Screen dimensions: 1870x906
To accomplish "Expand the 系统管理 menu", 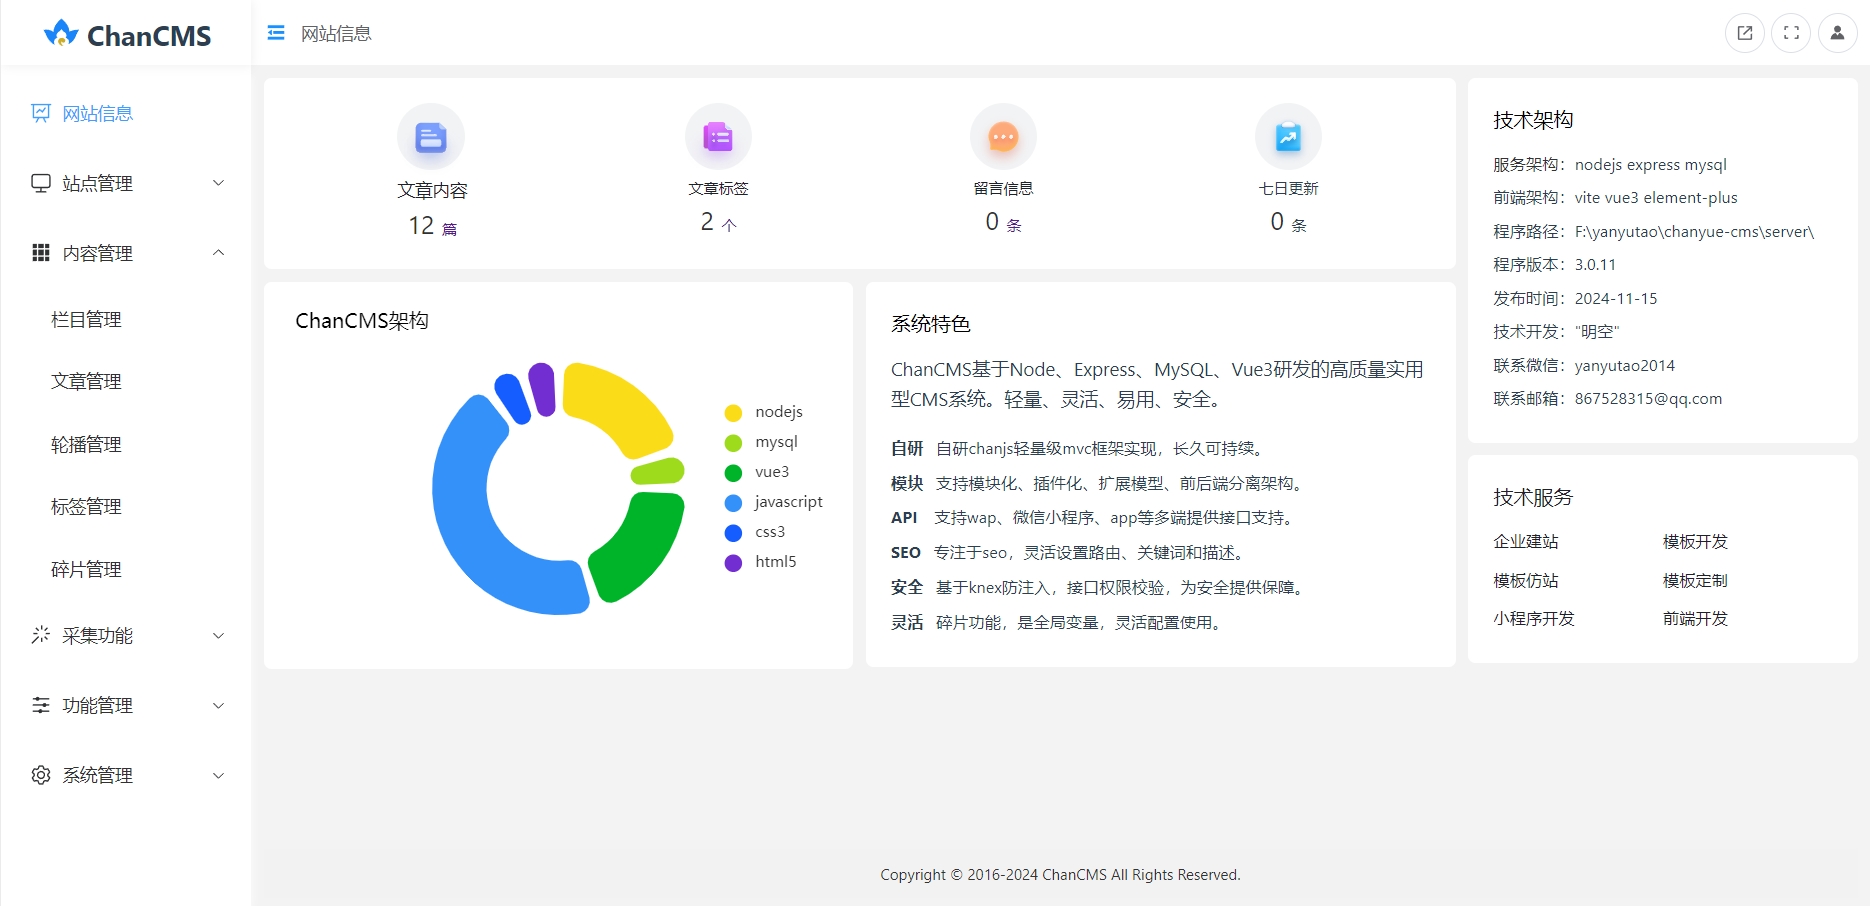I will [98, 774].
